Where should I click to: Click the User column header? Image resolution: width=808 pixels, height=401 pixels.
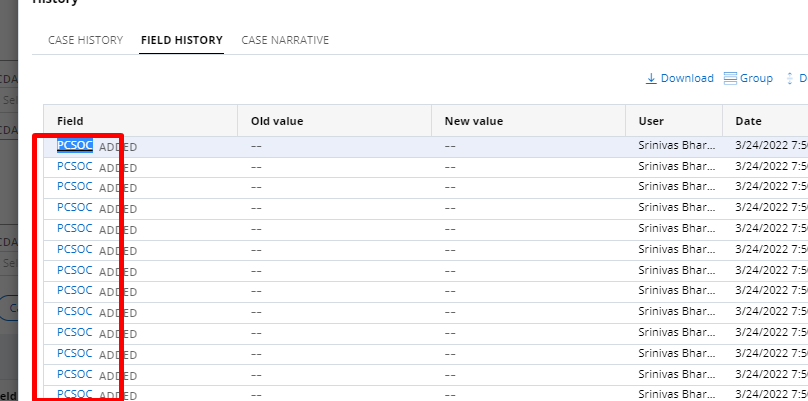(651, 121)
